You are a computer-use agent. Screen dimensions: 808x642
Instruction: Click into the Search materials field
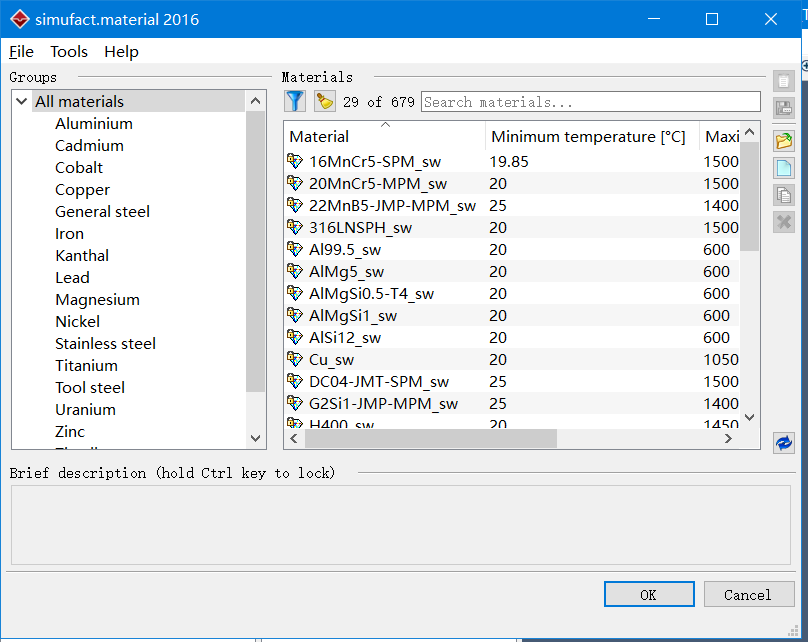590,102
